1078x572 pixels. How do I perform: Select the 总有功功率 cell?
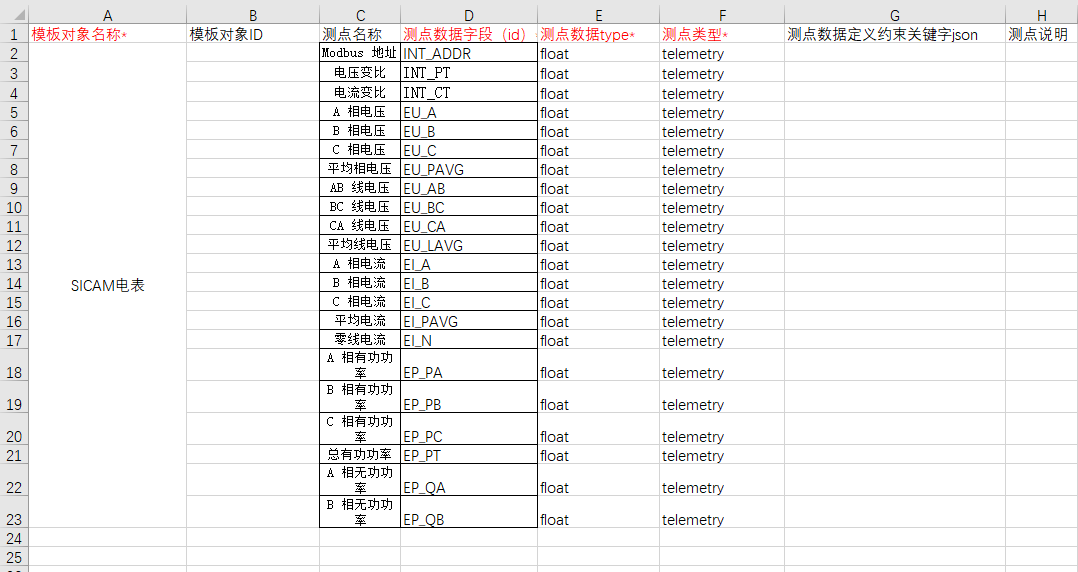point(360,455)
